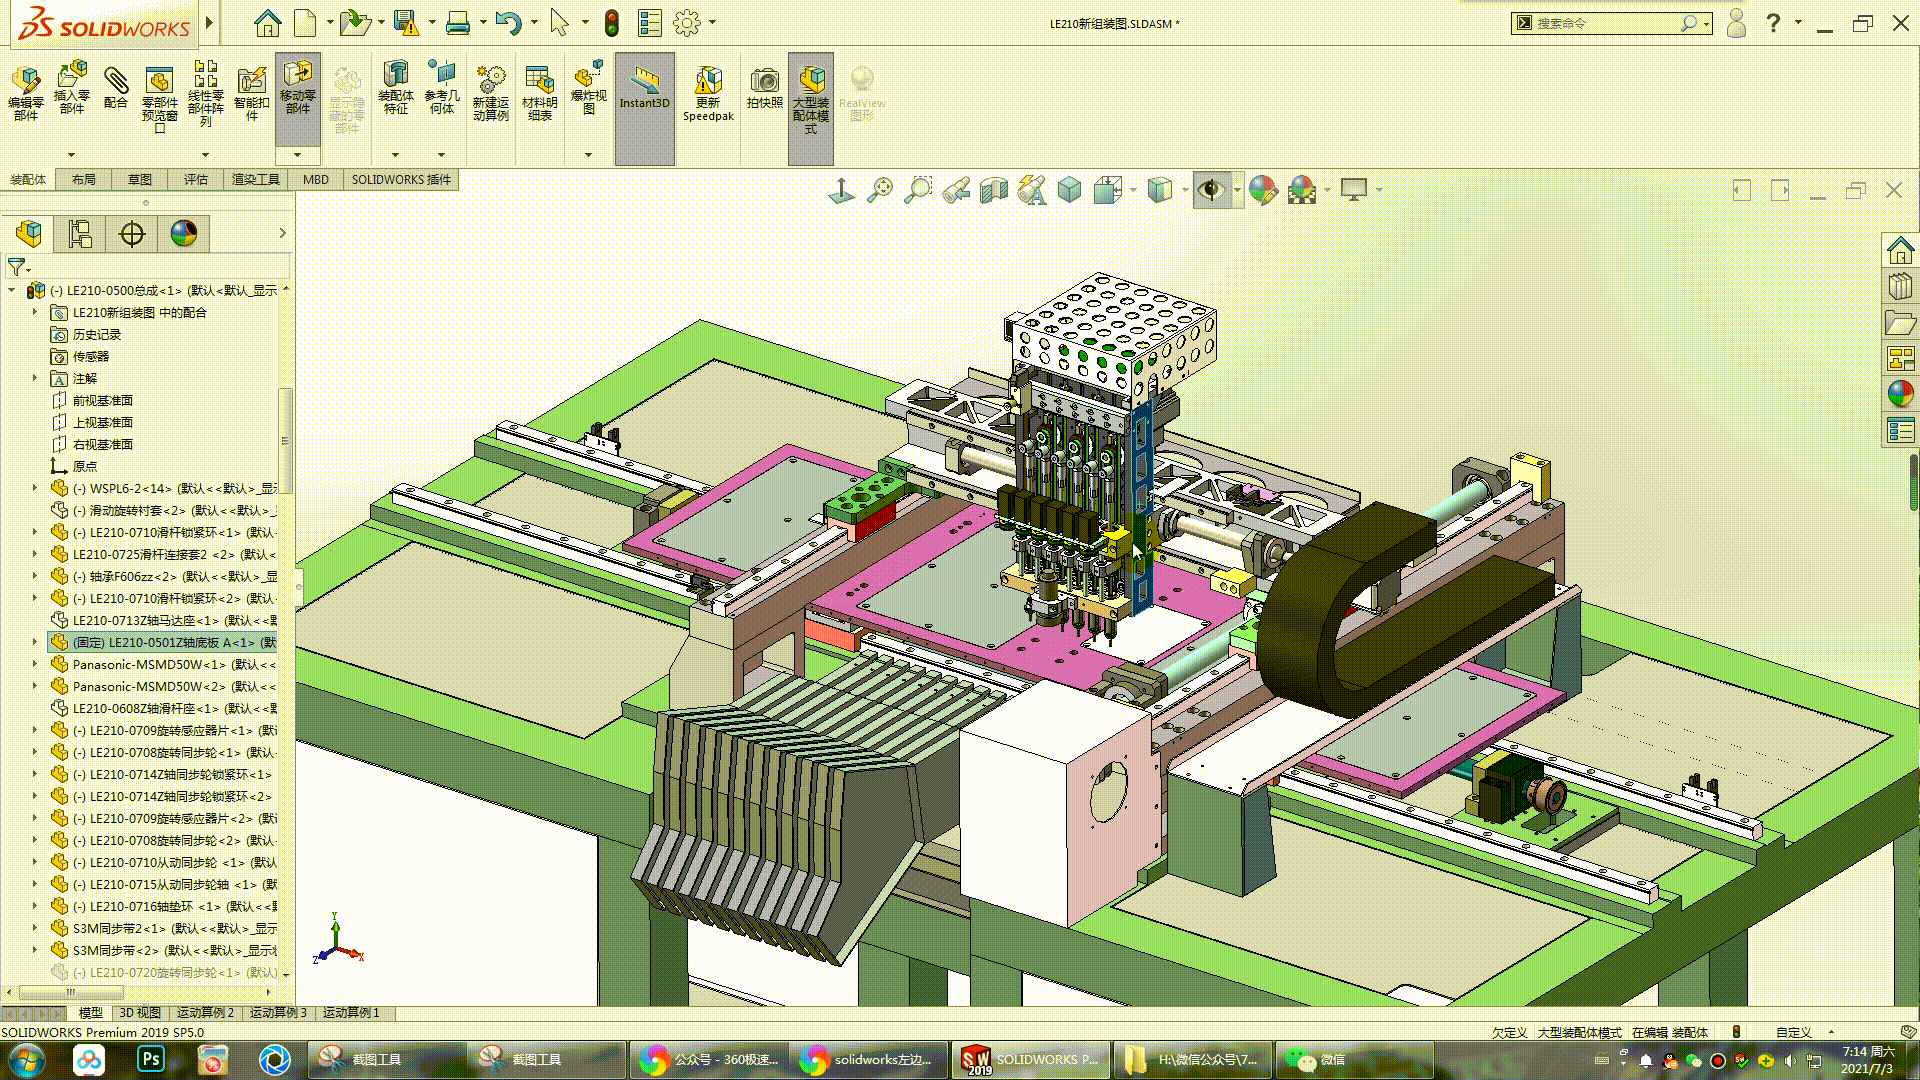
Task: Click feature tree horizontal scrollbar
Action: click(x=70, y=992)
